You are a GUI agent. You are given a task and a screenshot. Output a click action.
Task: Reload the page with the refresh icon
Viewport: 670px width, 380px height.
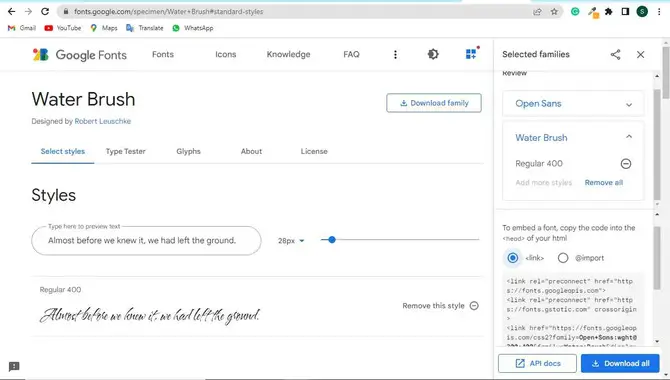click(x=45, y=12)
